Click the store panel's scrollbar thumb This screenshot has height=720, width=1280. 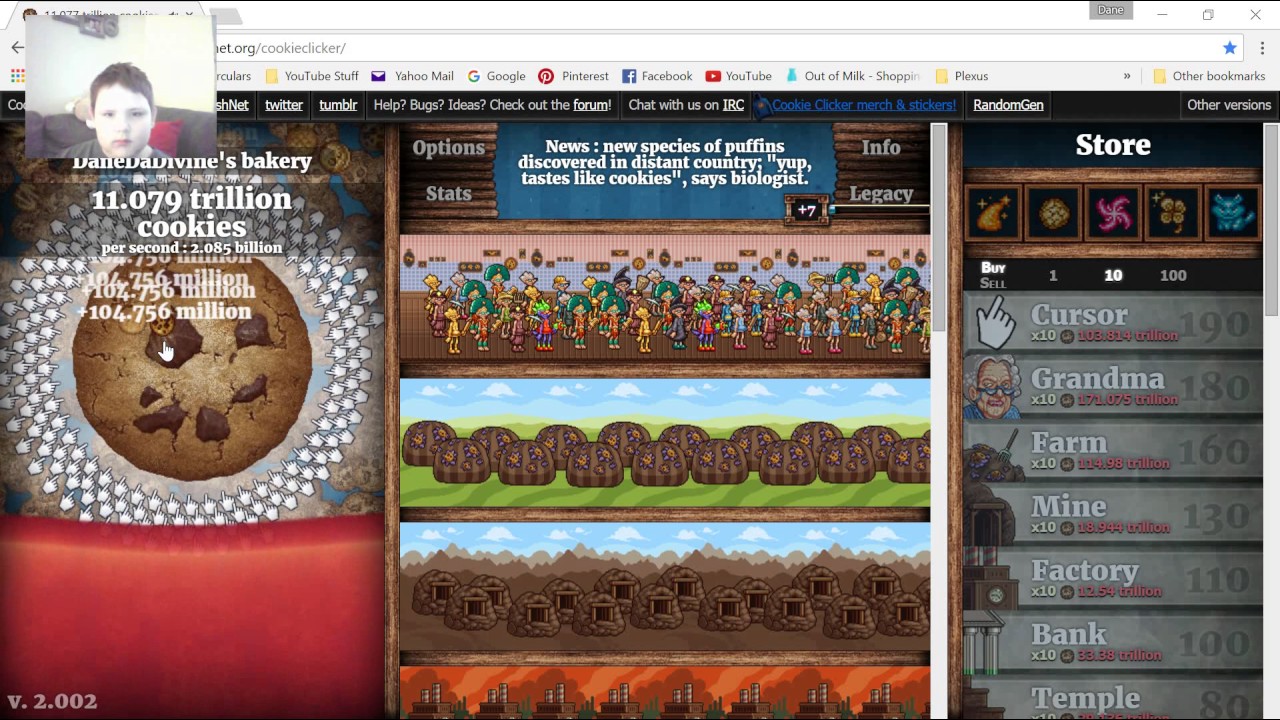click(1271, 220)
